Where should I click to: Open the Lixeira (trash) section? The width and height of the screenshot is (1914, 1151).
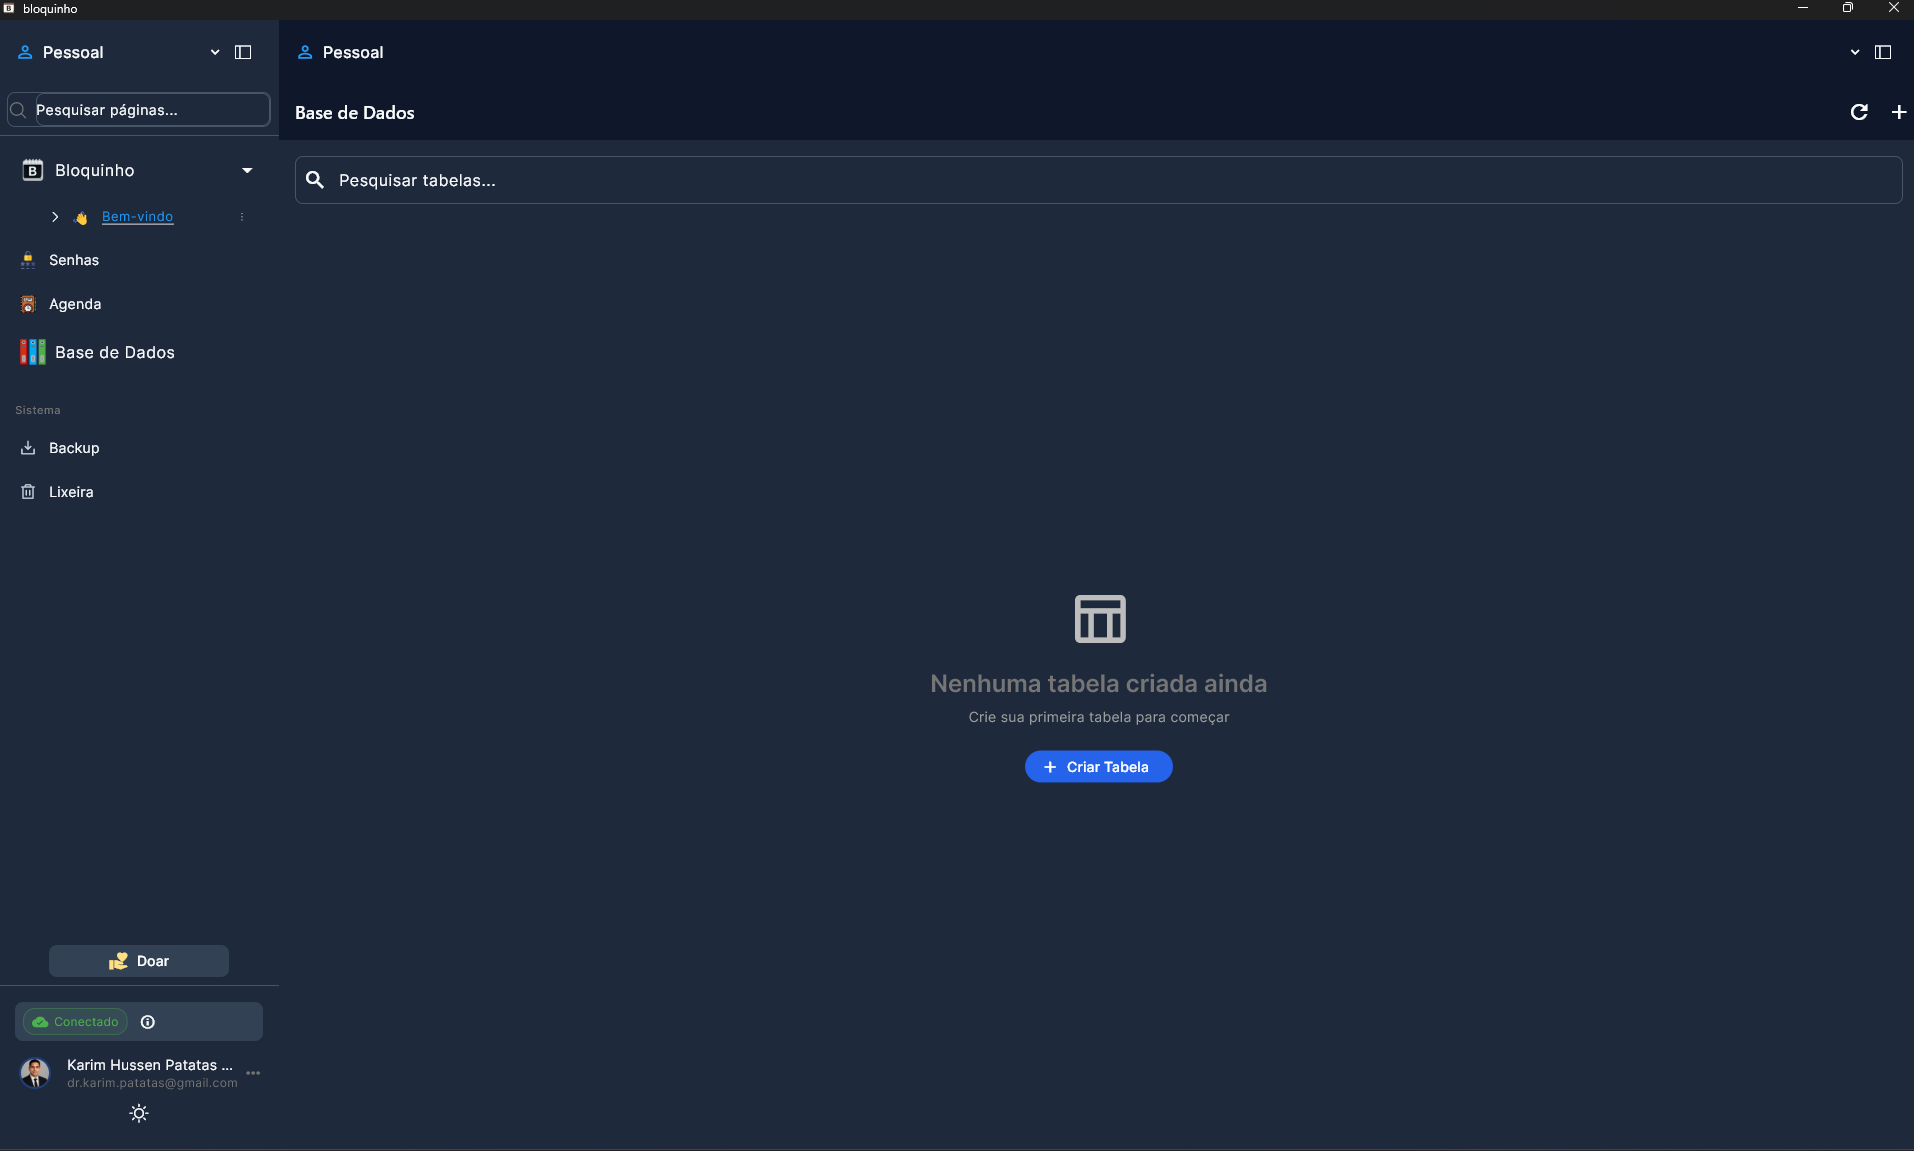pos(70,492)
